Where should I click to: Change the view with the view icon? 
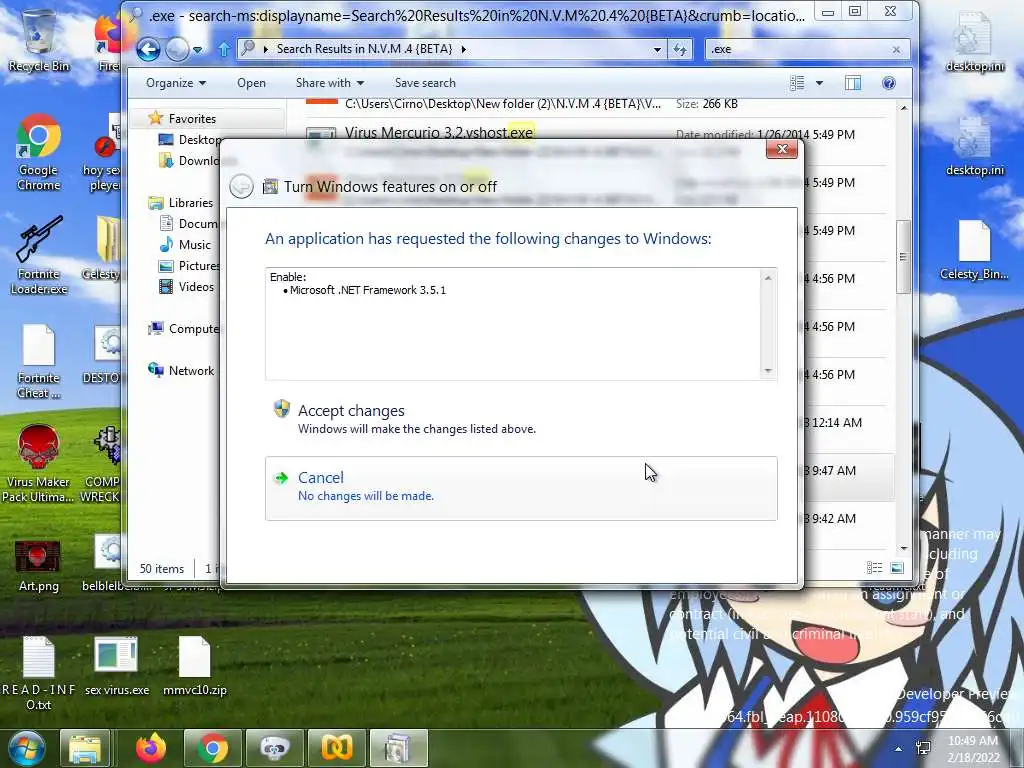pyautogui.click(x=797, y=83)
